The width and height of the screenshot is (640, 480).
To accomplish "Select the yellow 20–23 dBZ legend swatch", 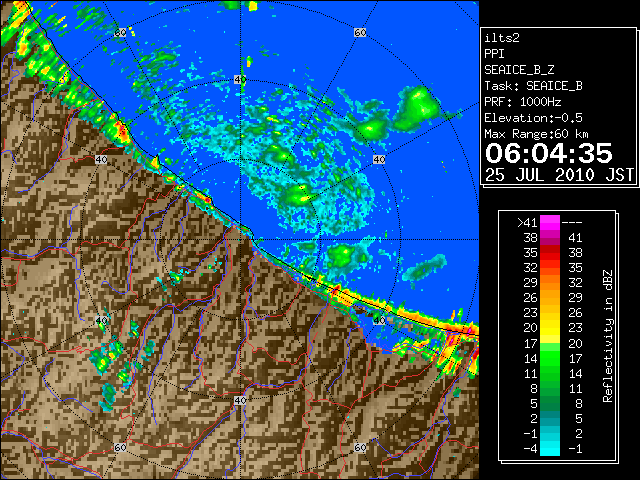I will pos(550,328).
